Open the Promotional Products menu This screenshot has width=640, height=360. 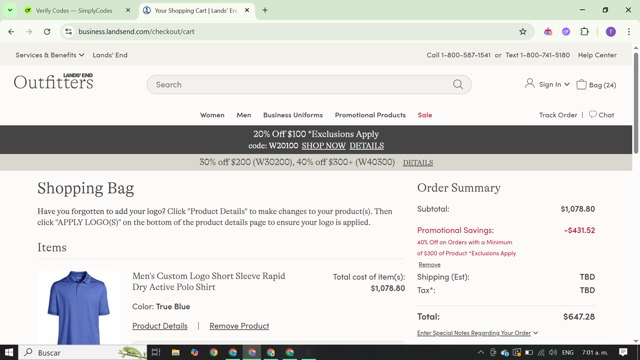370,115
